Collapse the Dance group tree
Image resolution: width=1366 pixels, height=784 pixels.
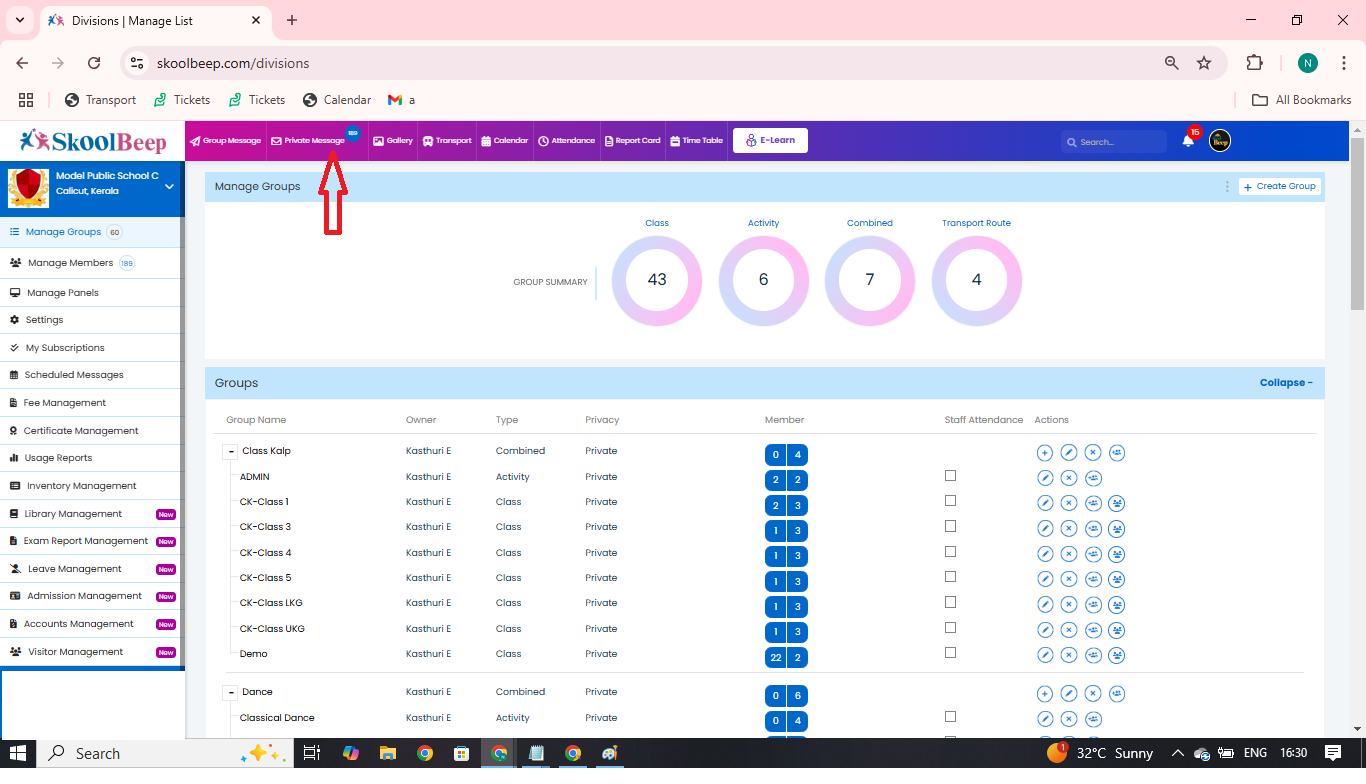click(230, 693)
